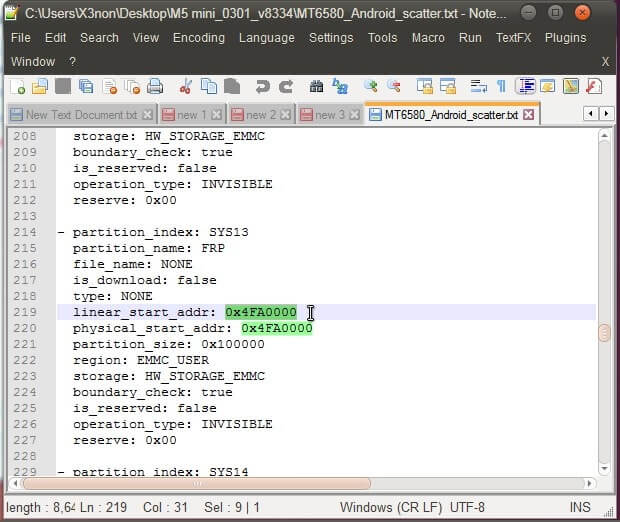Copy selection using the toolbar copy icon
Viewport: 620px width, 522px height.
(208, 86)
